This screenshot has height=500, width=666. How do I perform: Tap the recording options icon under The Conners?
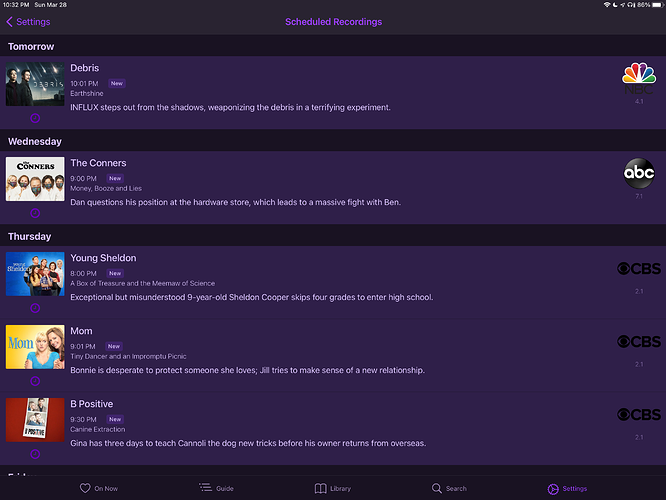(35, 213)
